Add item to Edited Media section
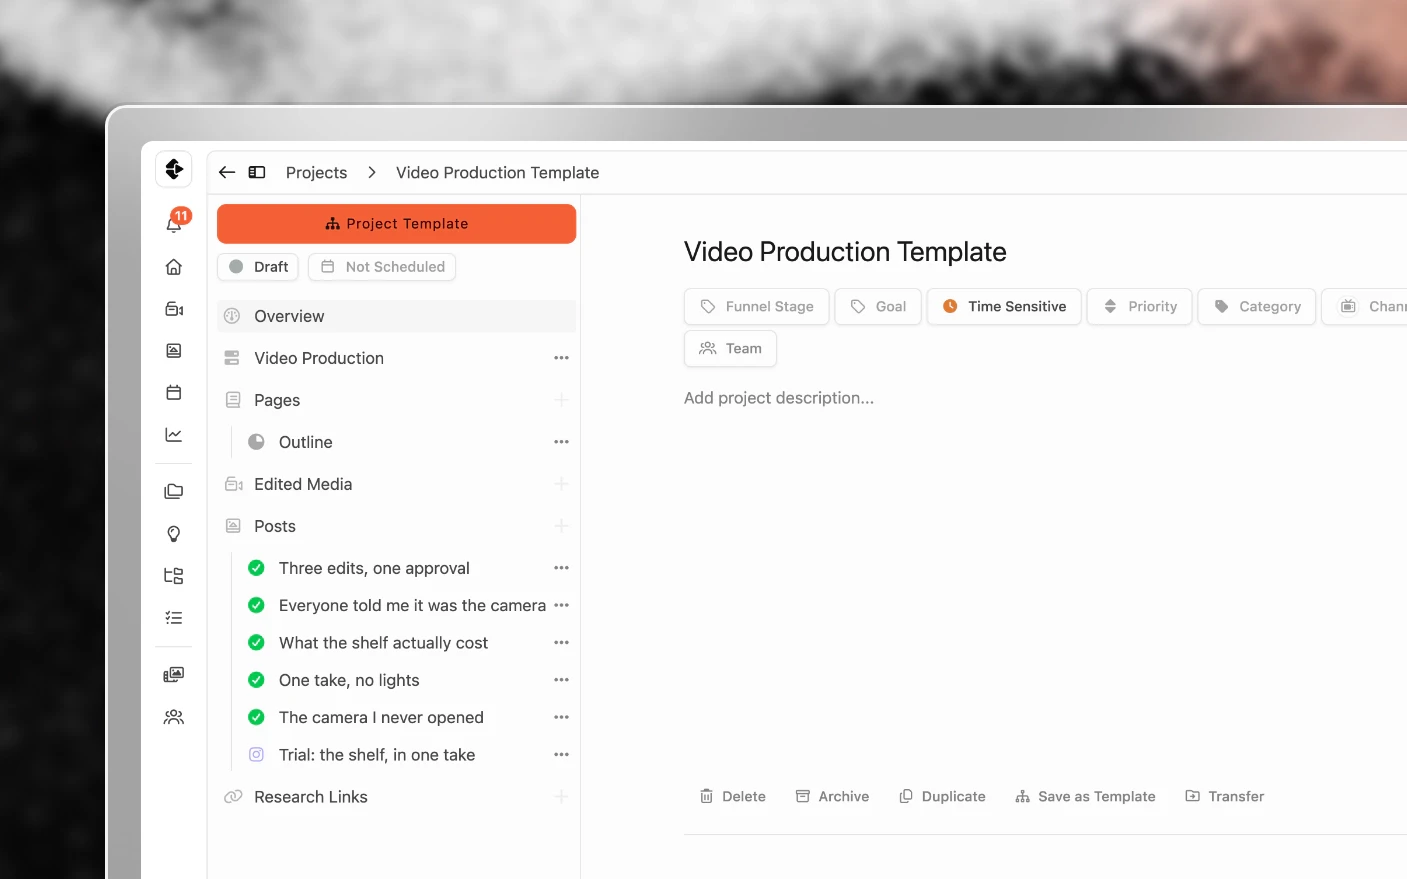This screenshot has height=879, width=1407. (561, 484)
